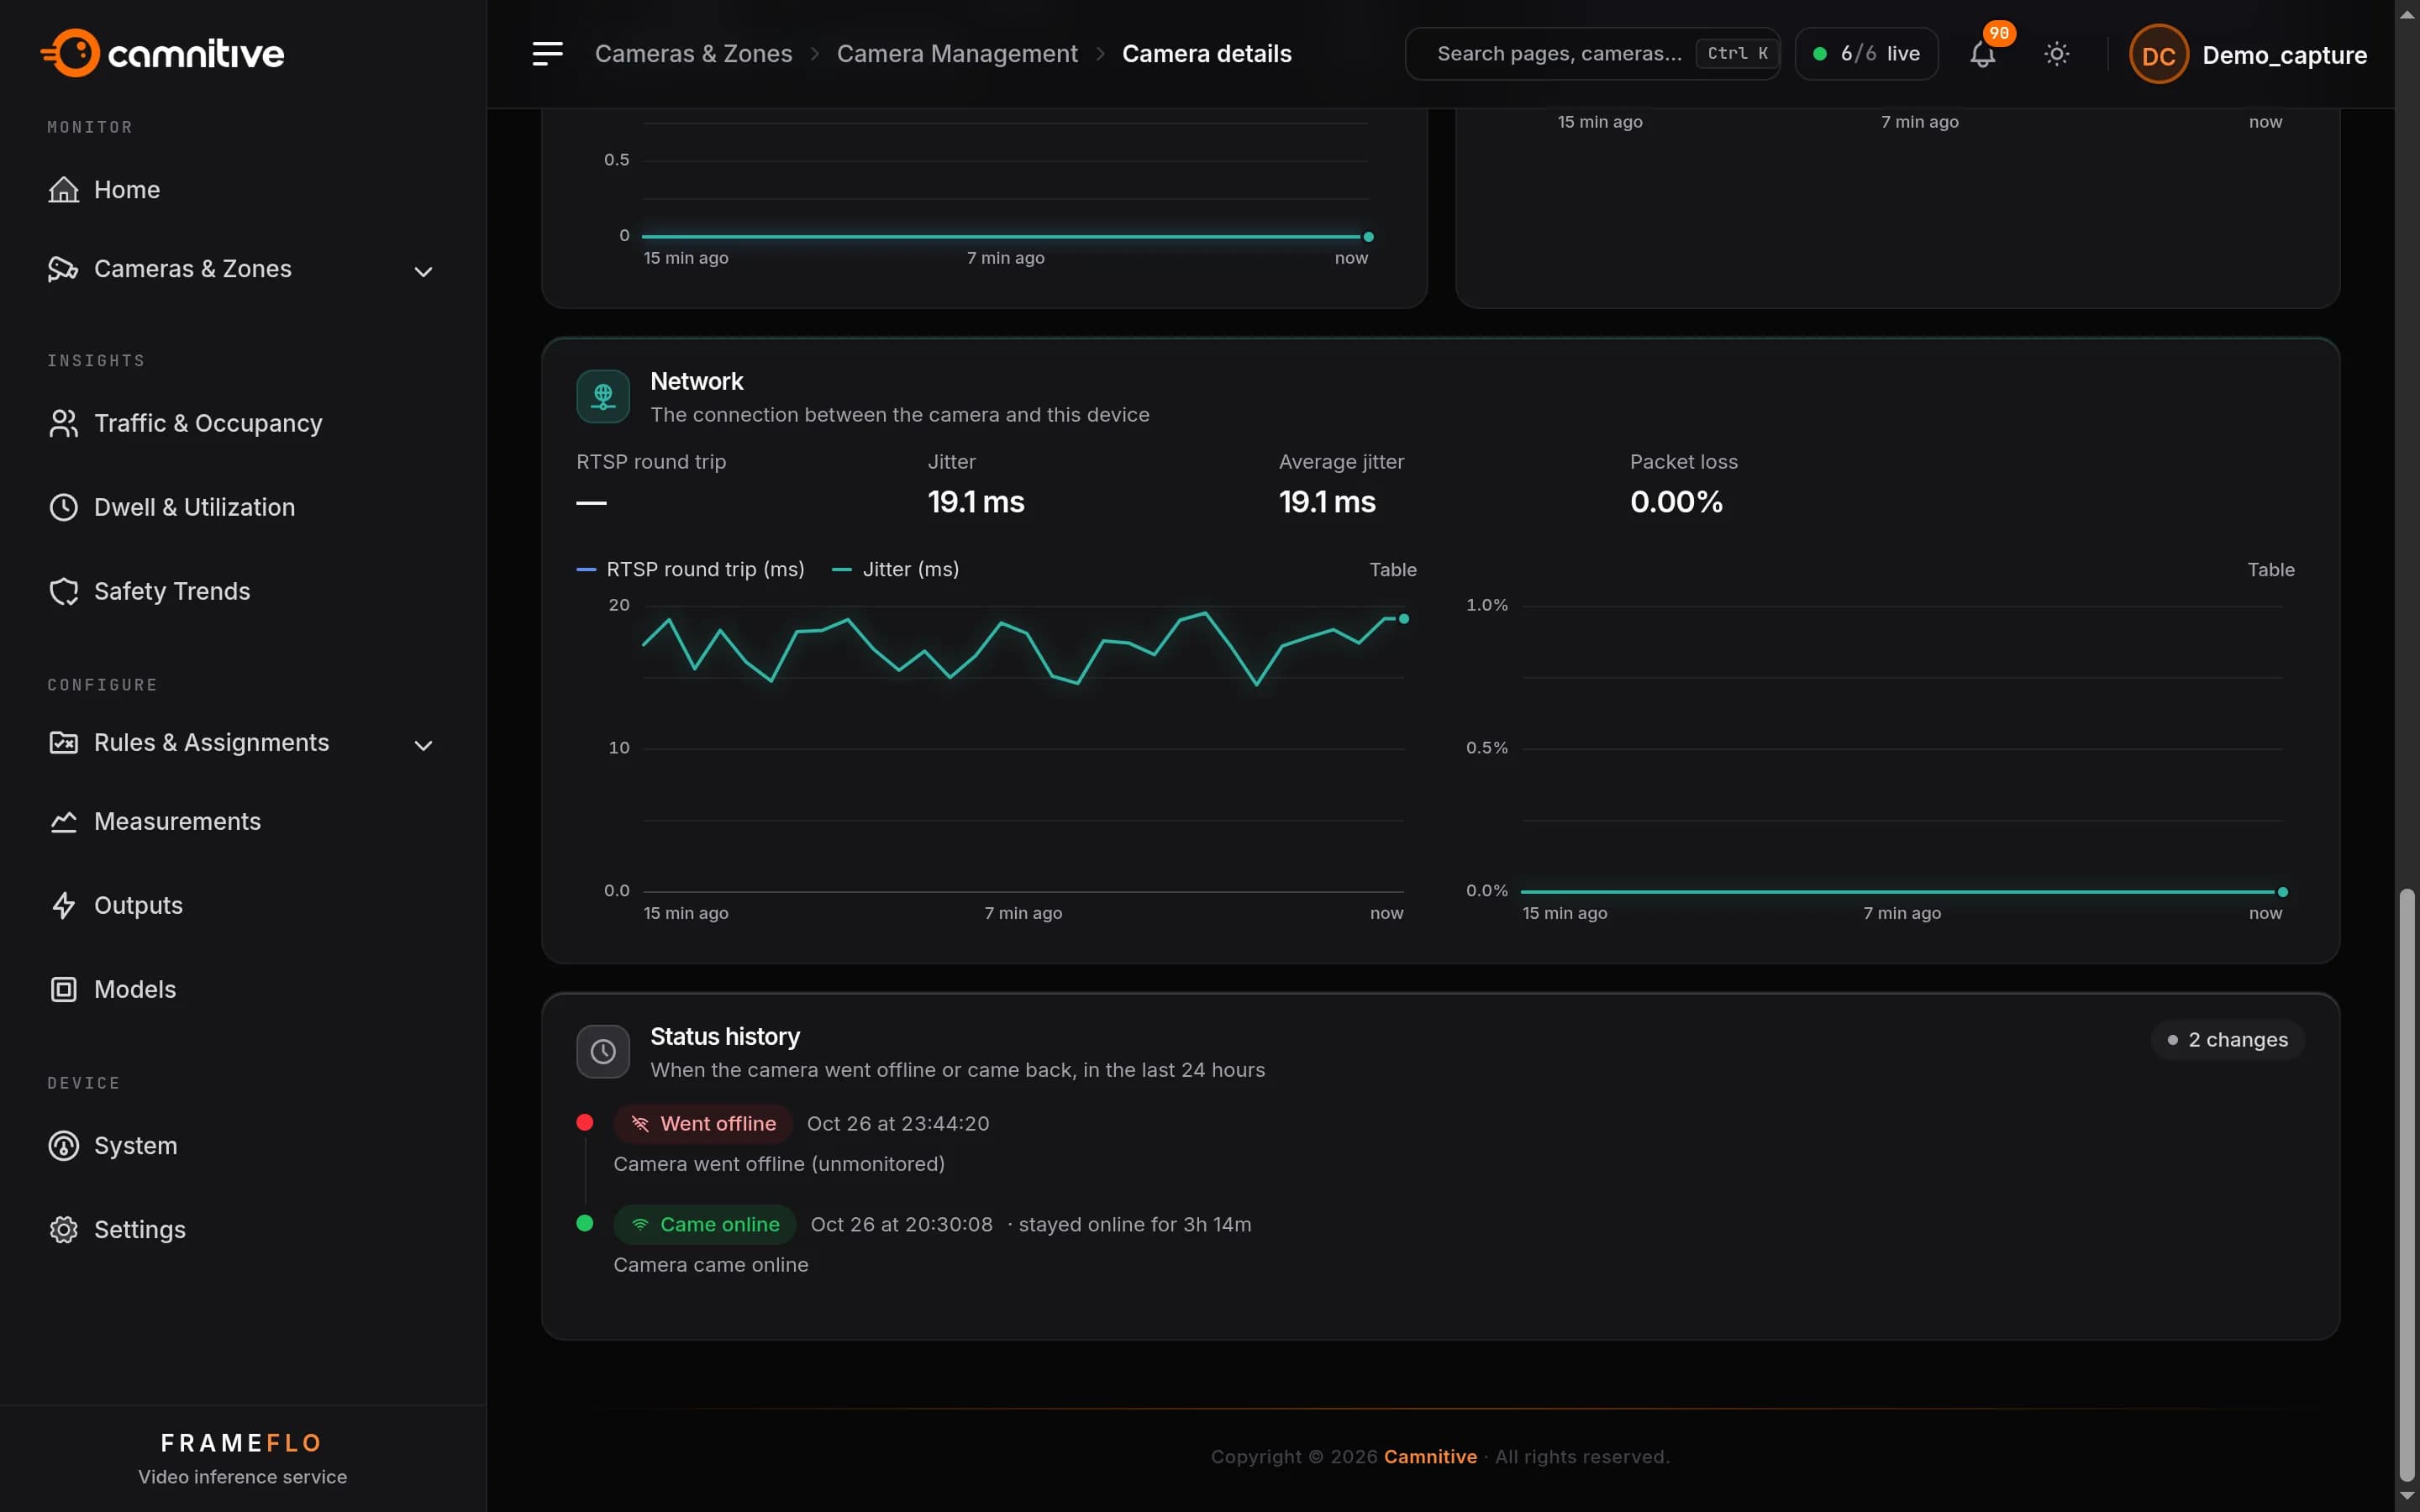Screen dimensions: 2420x1512
Task: Click the System gauge icon
Action: 64,1145
